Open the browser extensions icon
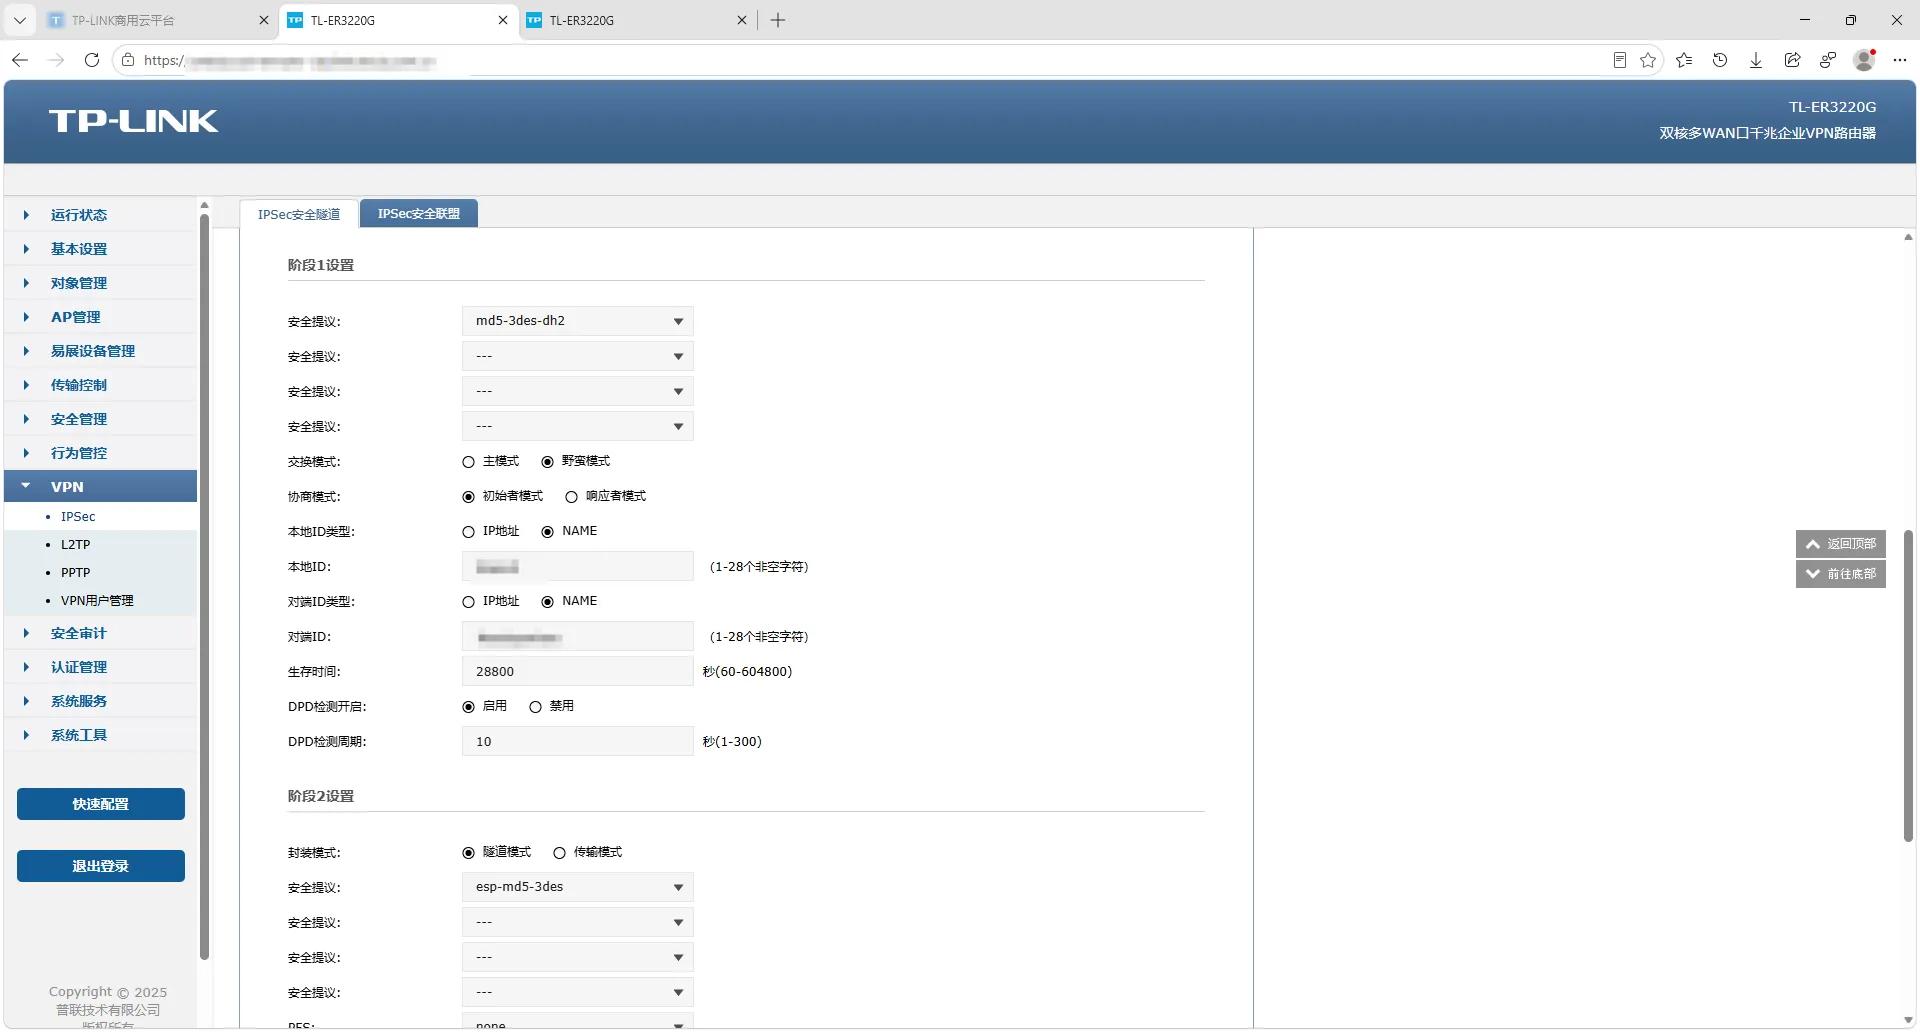The image size is (1920, 1032). coord(1828,60)
